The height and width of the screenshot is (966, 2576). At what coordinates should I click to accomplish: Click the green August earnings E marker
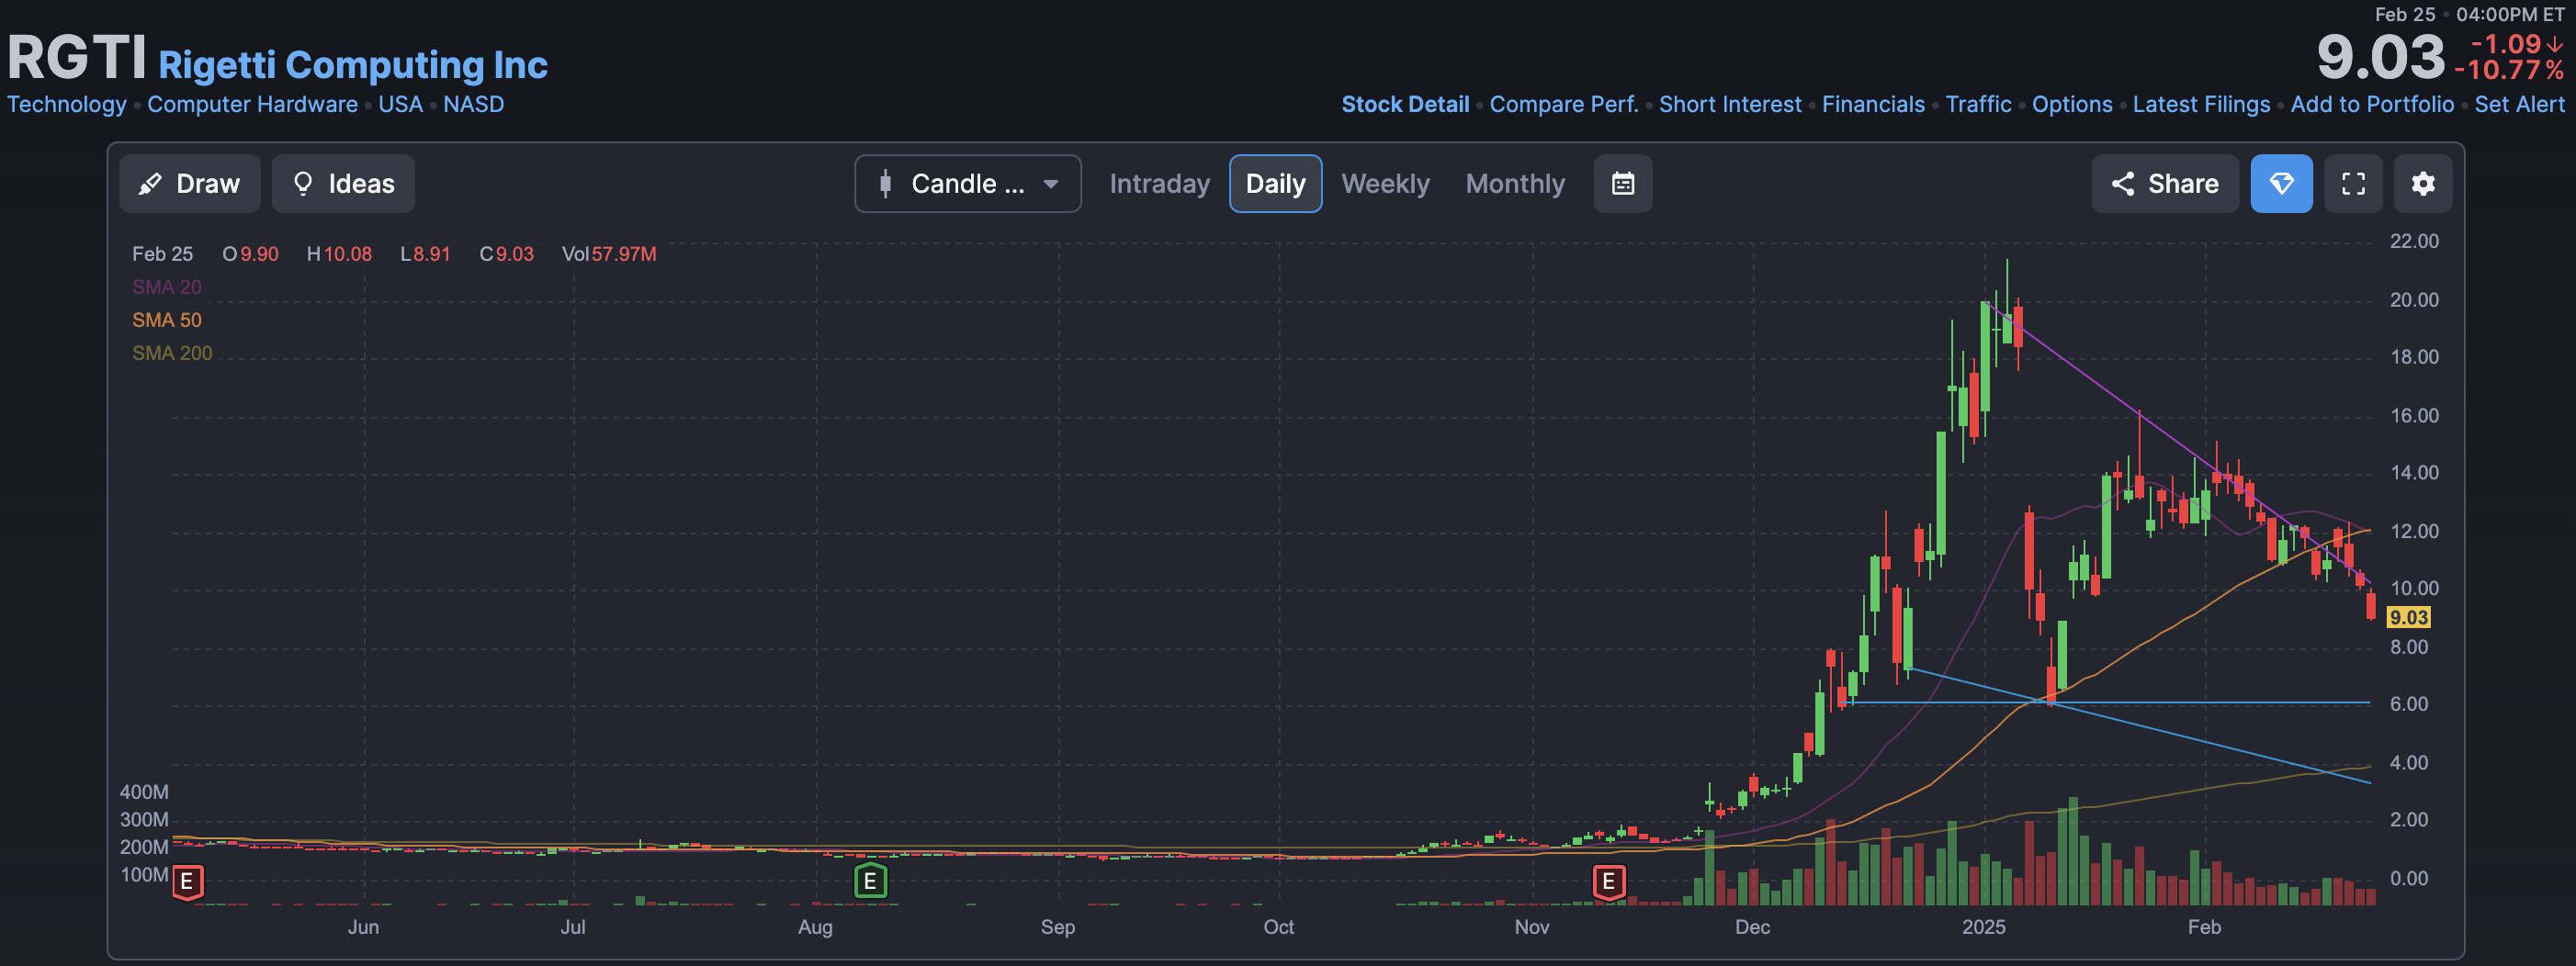[870, 881]
